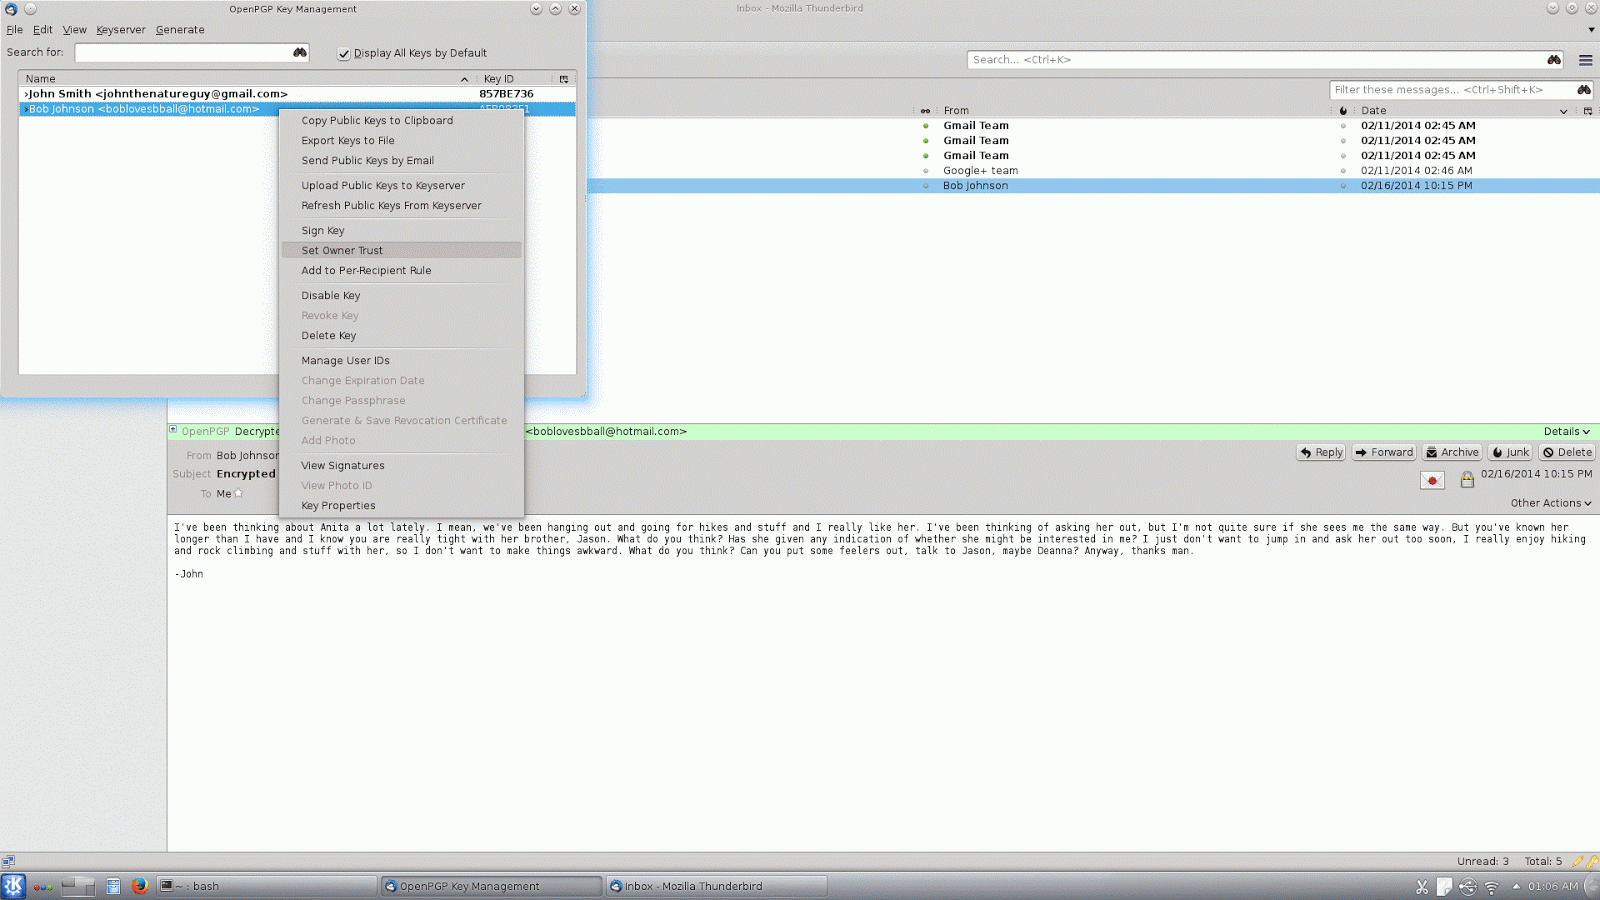
Task: Click the From column header
Action: [1132, 111]
